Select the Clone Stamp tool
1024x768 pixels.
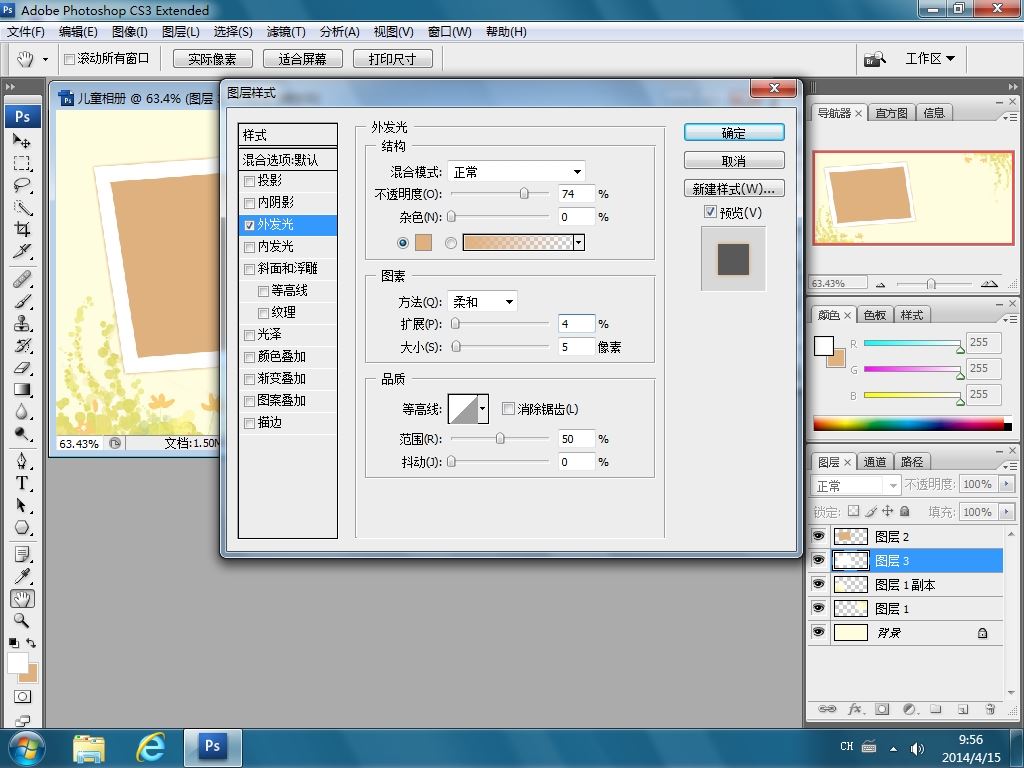tap(22, 324)
